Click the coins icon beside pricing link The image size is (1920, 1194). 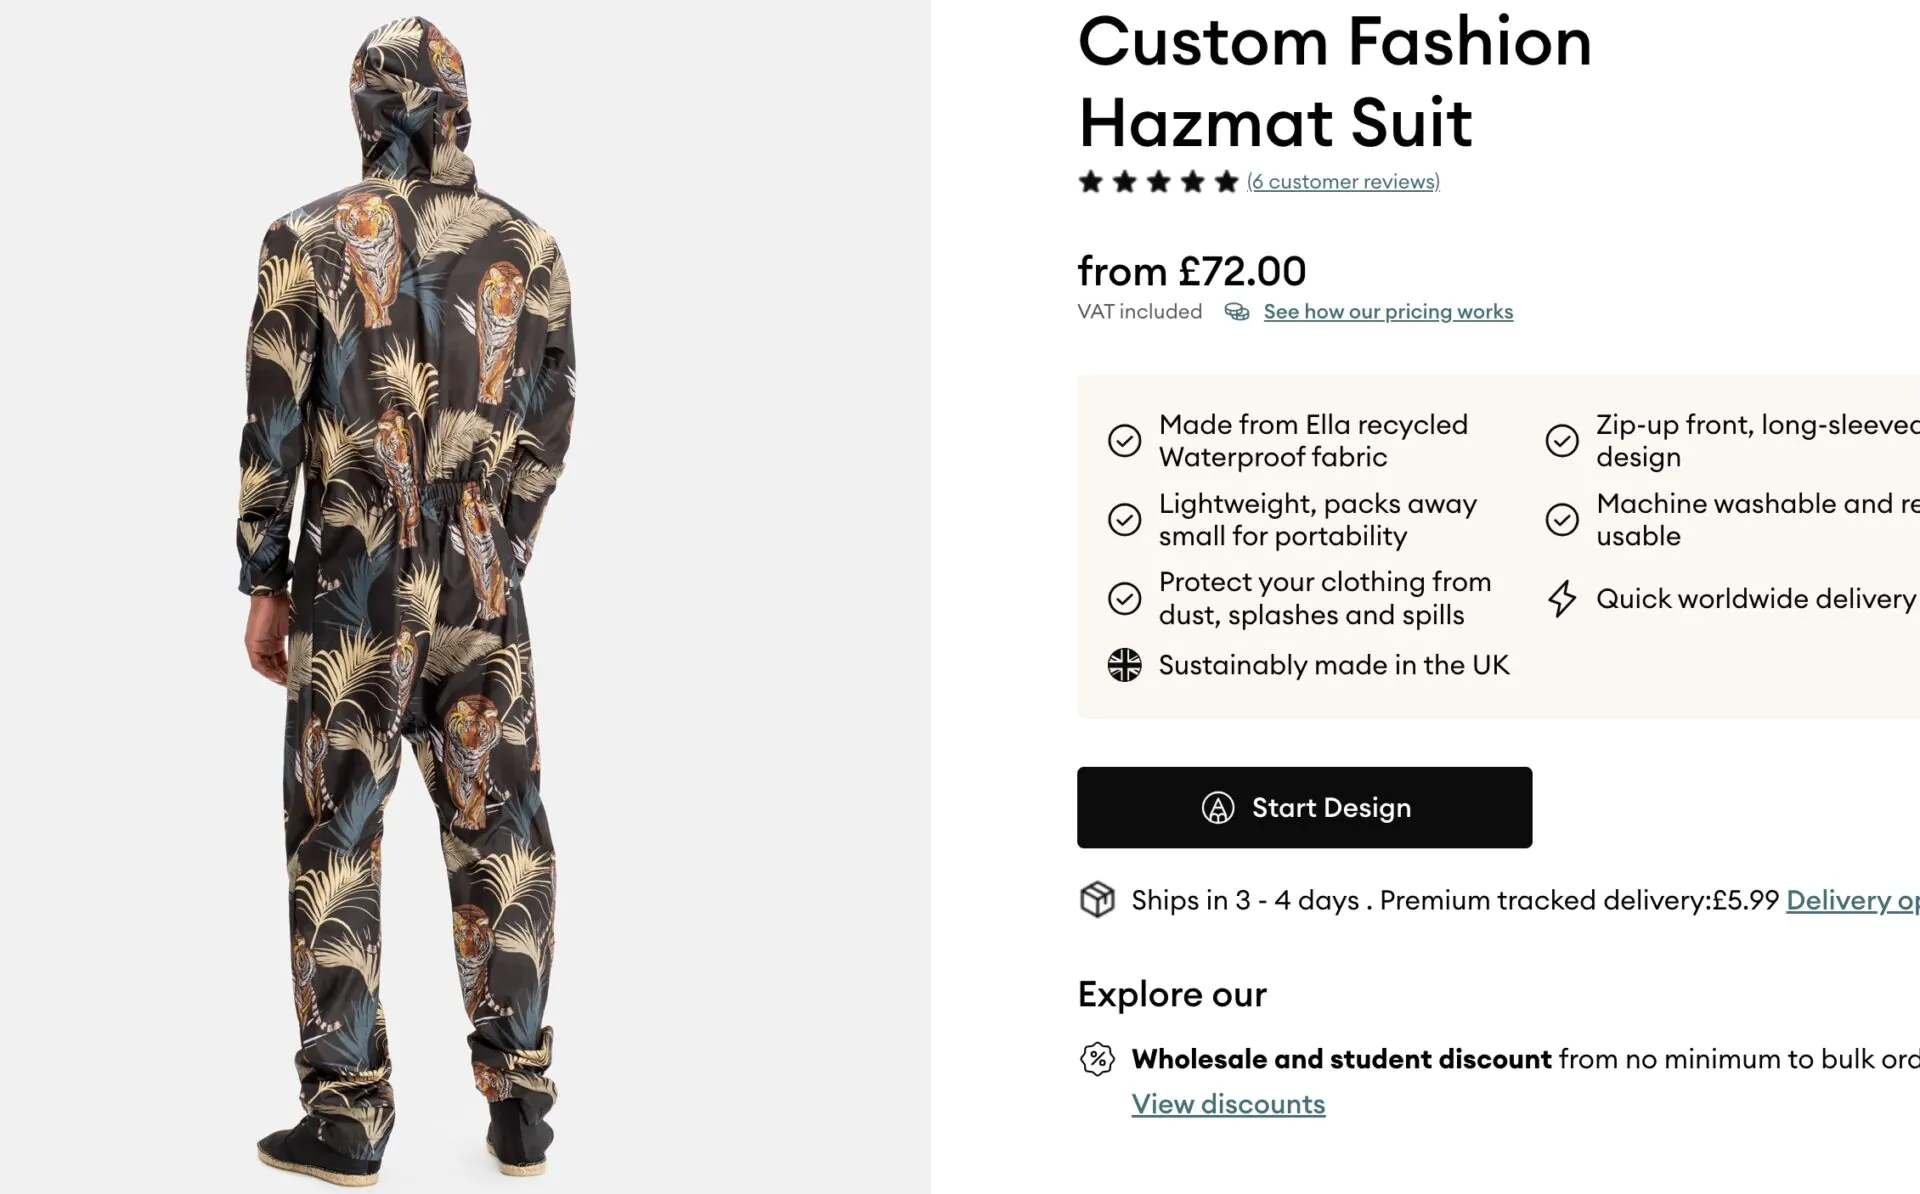click(1237, 312)
